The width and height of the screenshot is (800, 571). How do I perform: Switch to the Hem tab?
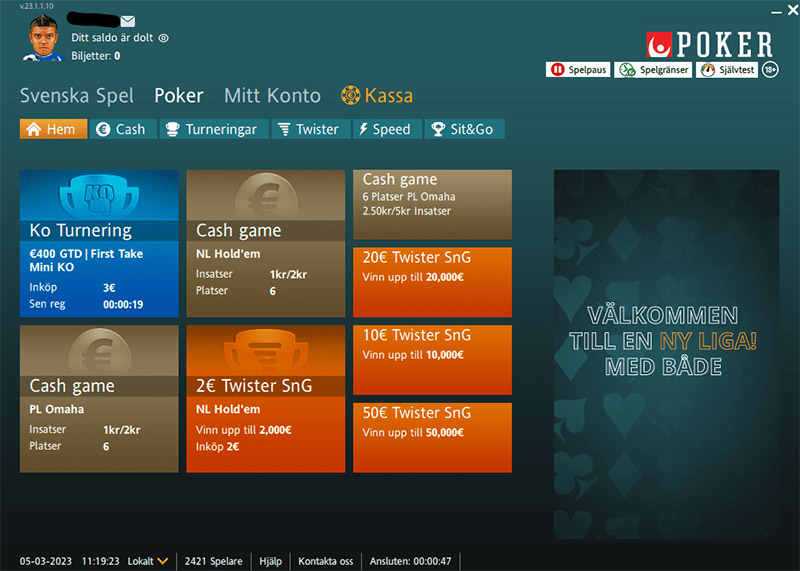point(54,129)
